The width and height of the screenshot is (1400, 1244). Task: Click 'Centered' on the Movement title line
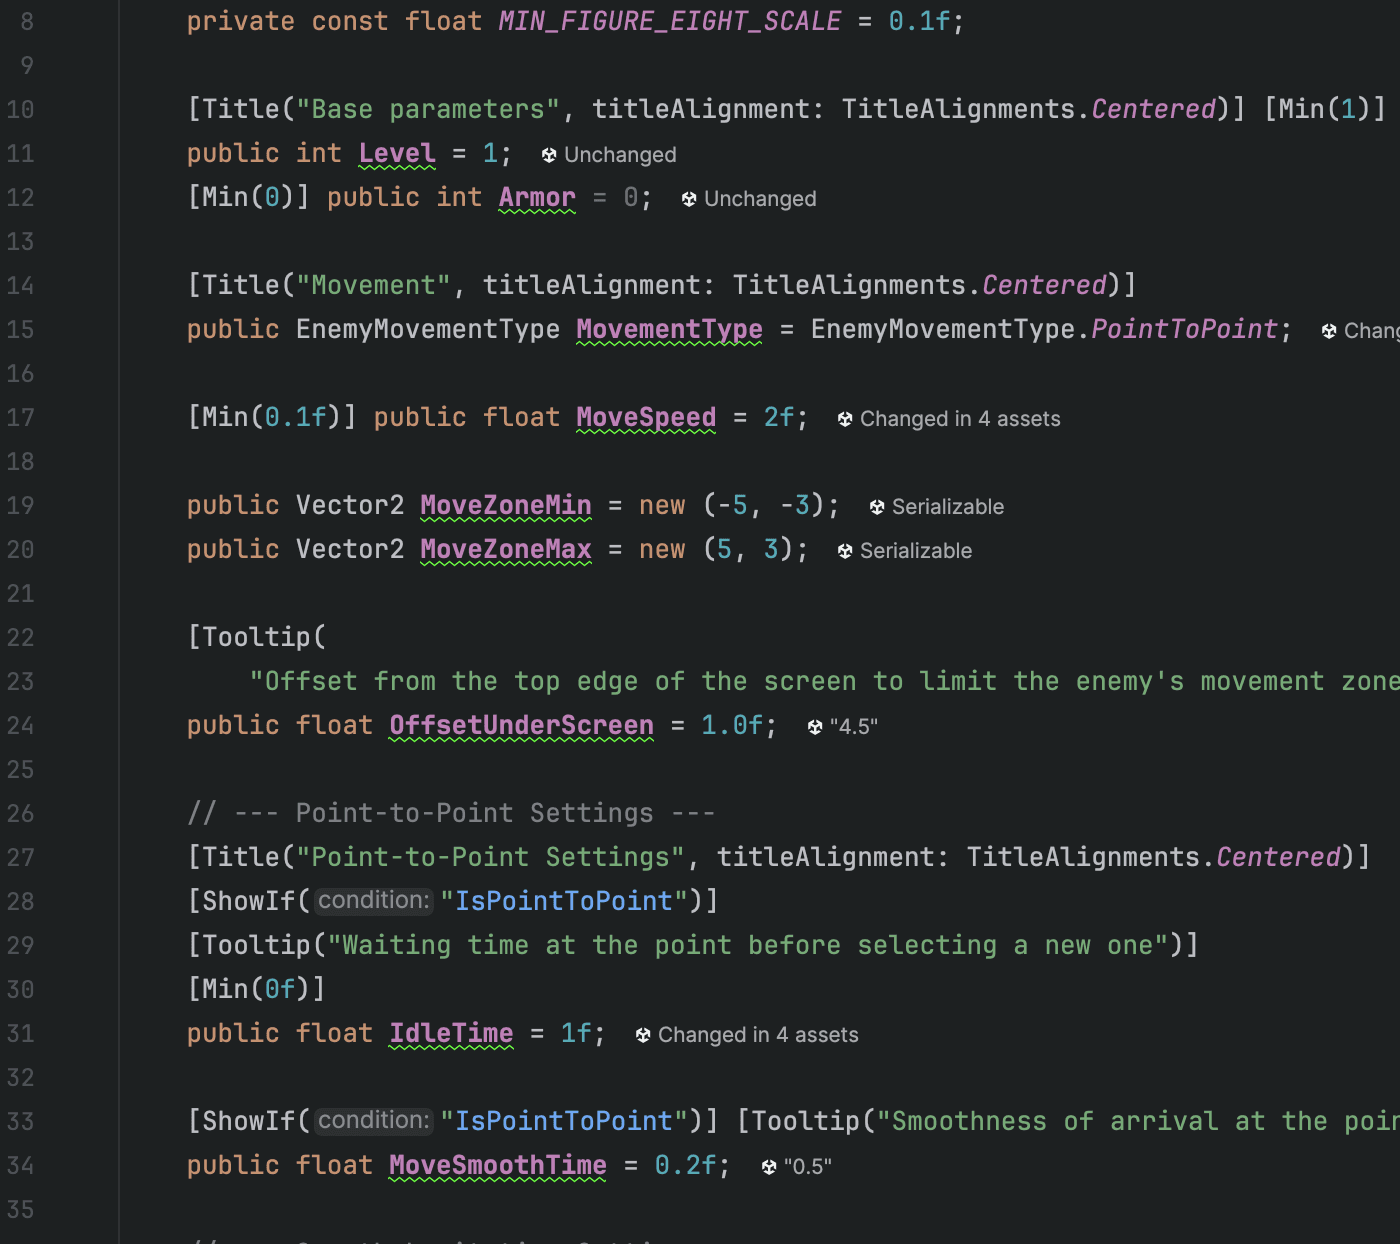coord(1044,285)
